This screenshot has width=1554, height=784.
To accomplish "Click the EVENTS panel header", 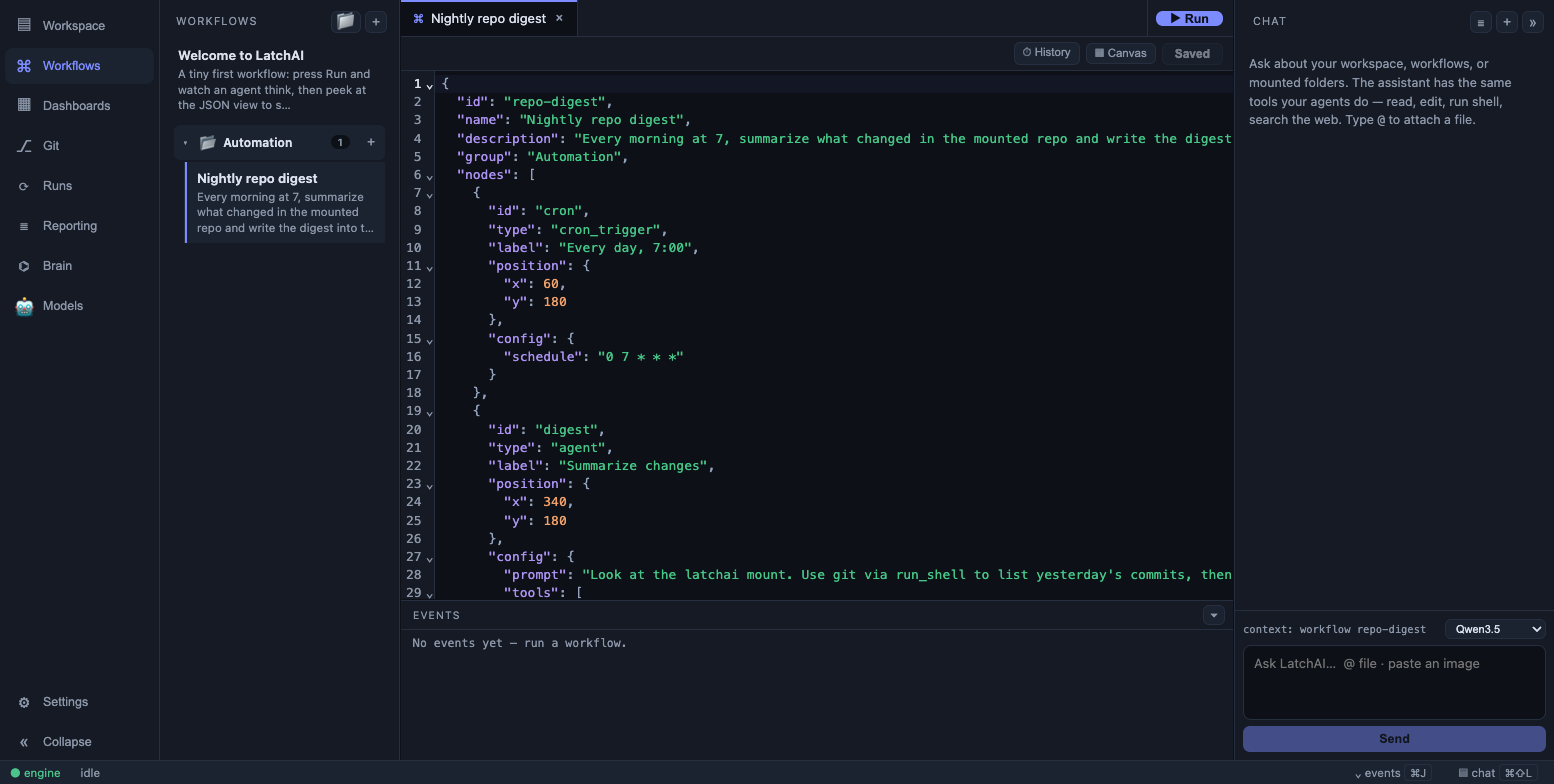I will [436, 615].
